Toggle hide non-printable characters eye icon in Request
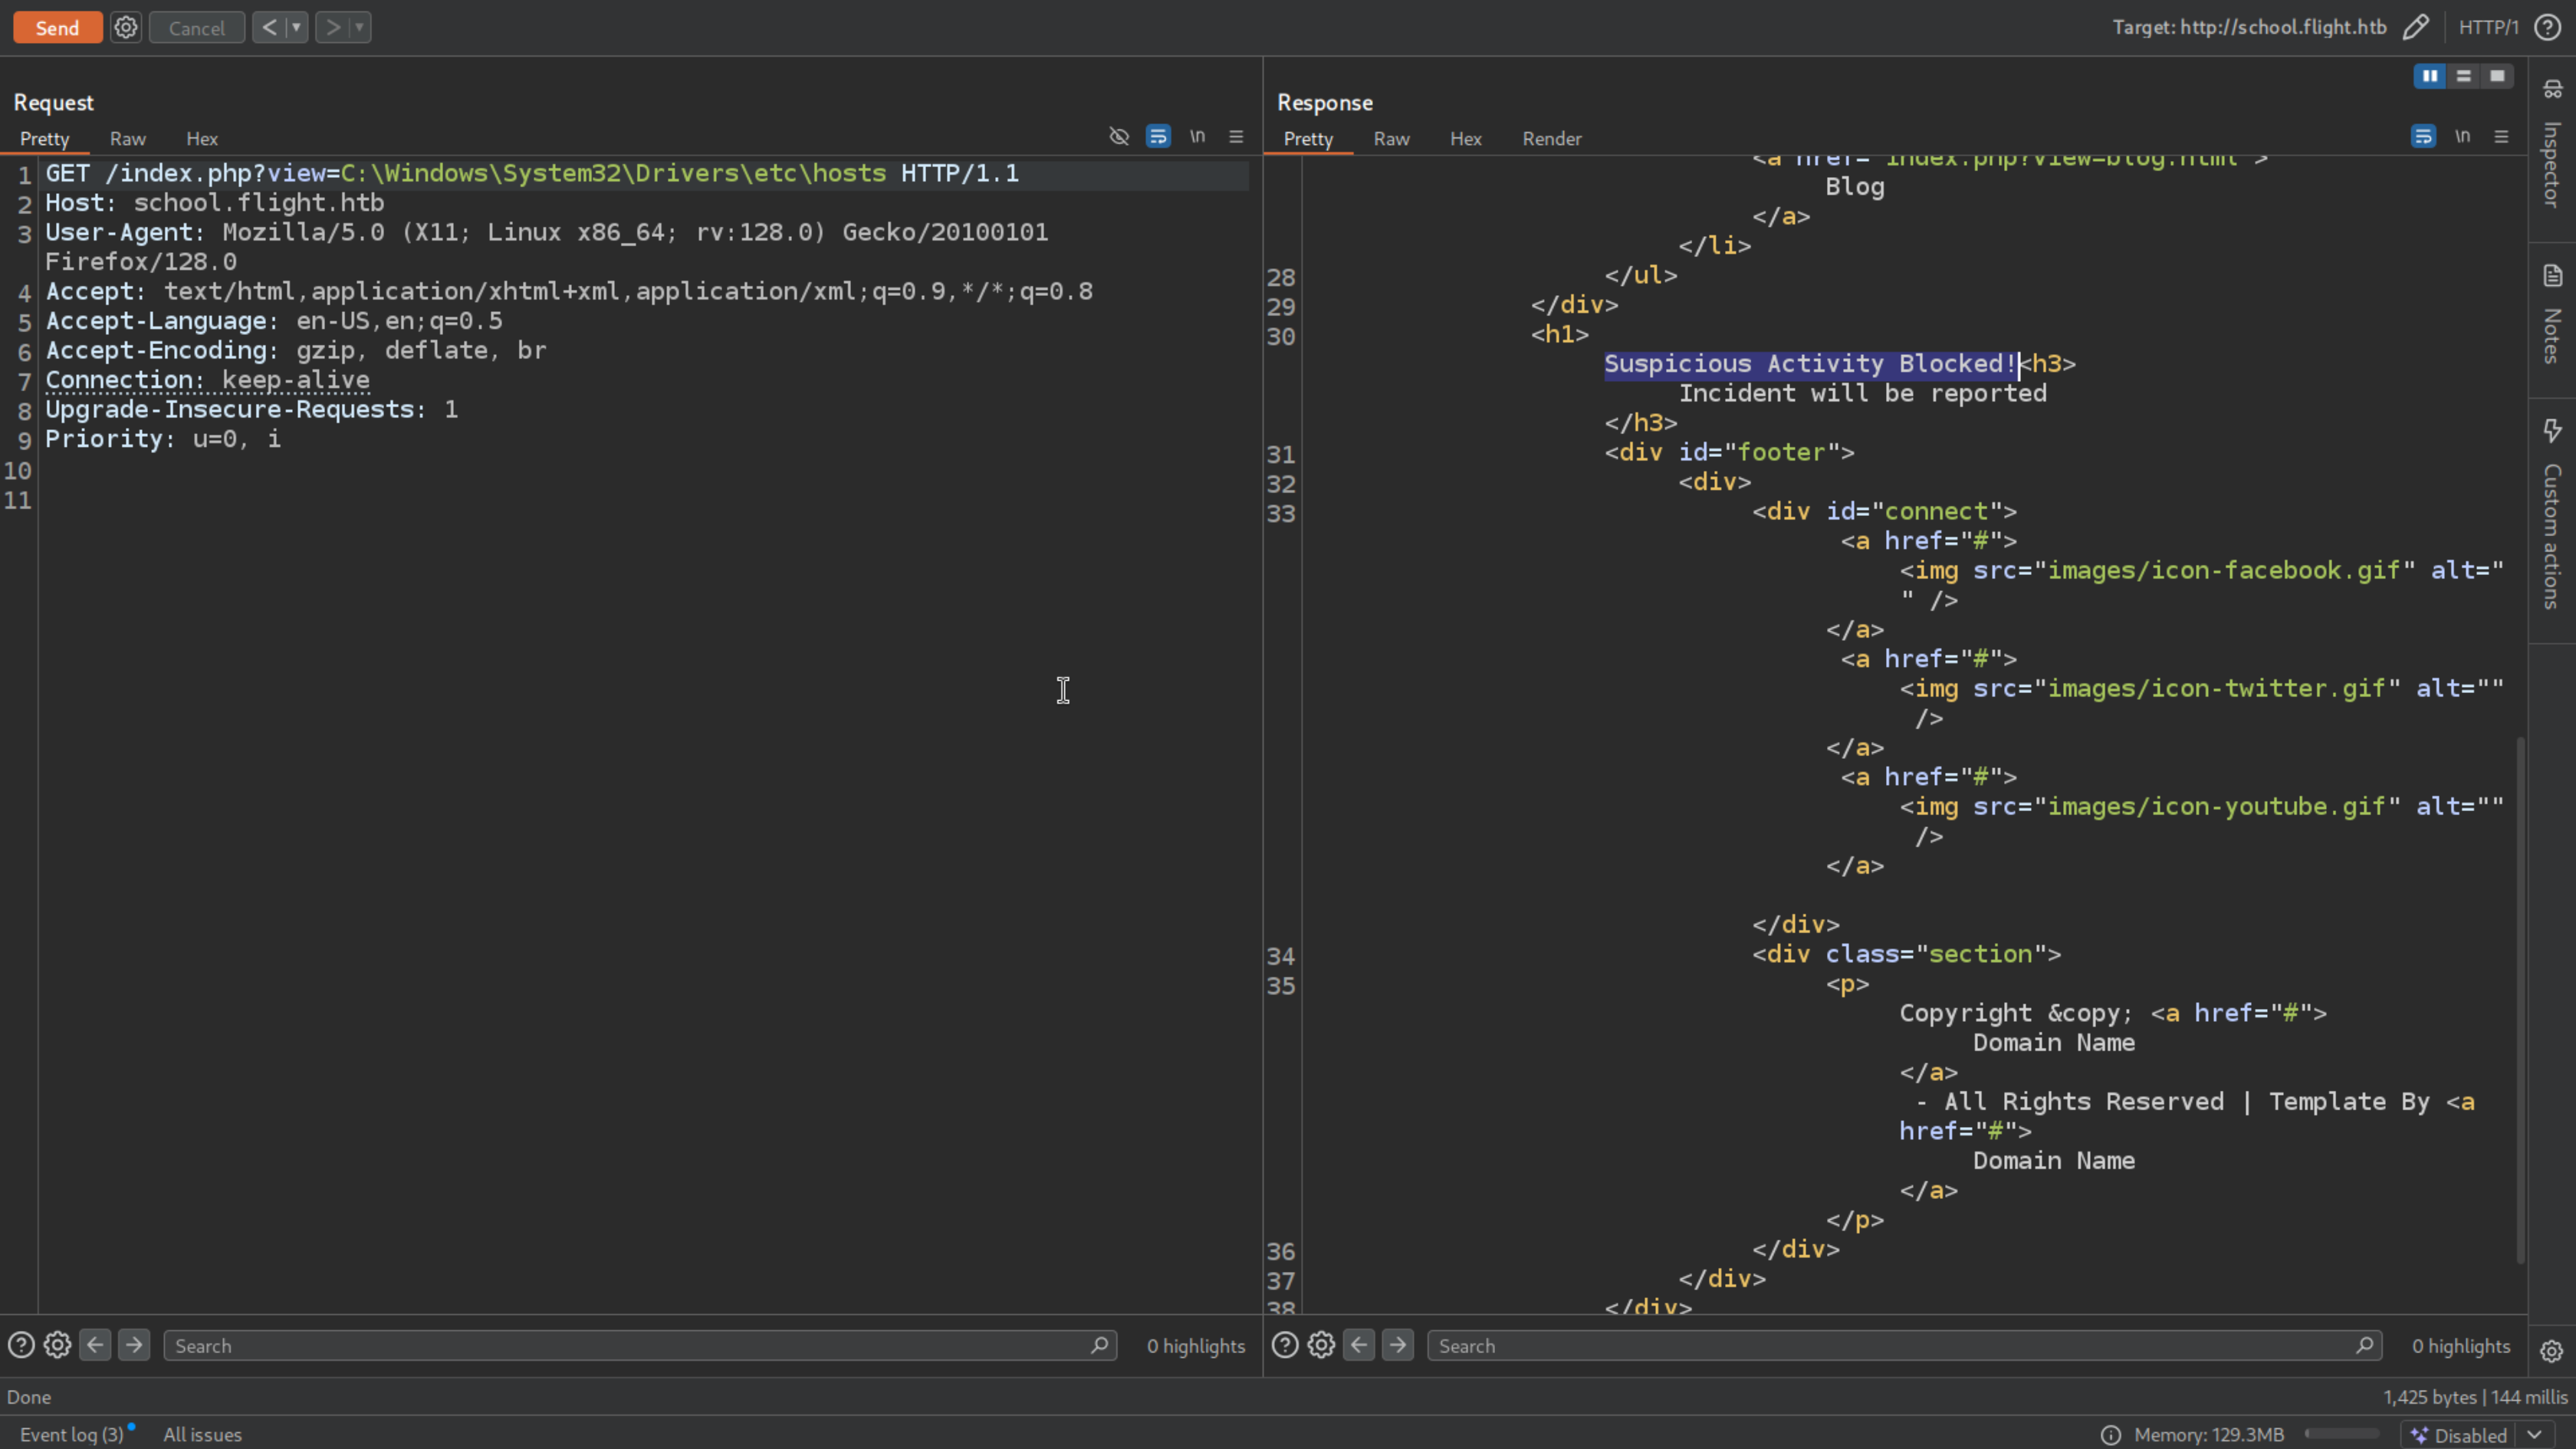Screen dimensions: 2576x1449 [x=1119, y=137]
